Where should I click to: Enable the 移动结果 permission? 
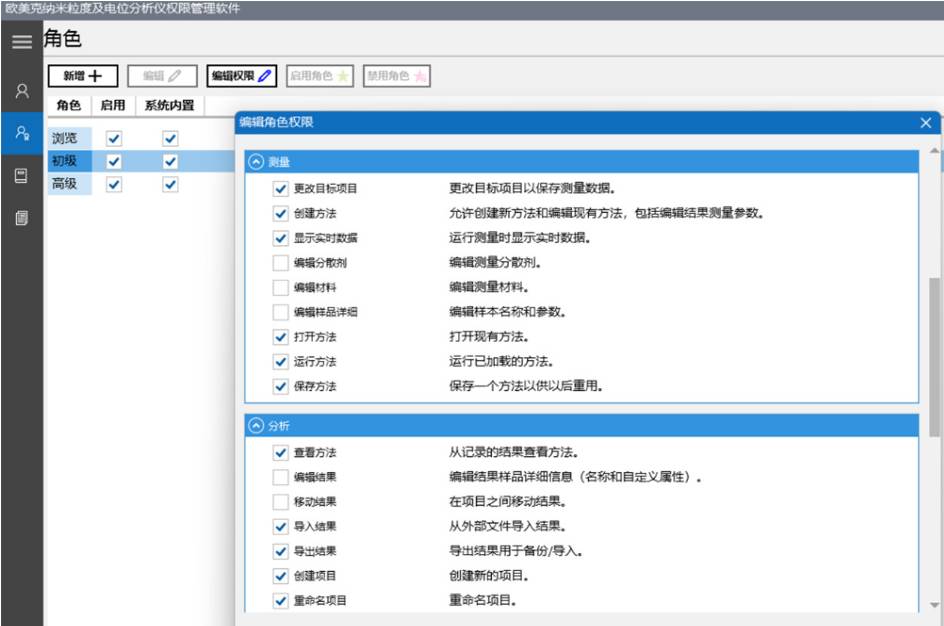[281, 501]
